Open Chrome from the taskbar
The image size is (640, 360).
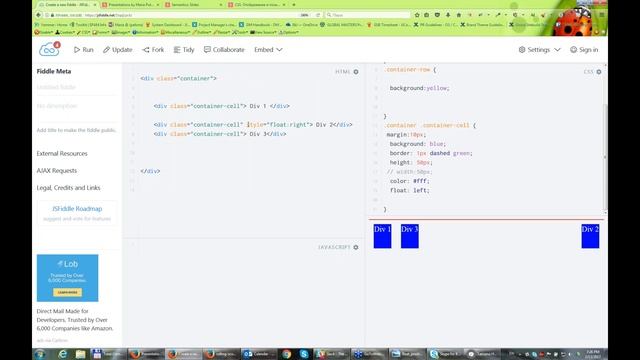click(287, 354)
